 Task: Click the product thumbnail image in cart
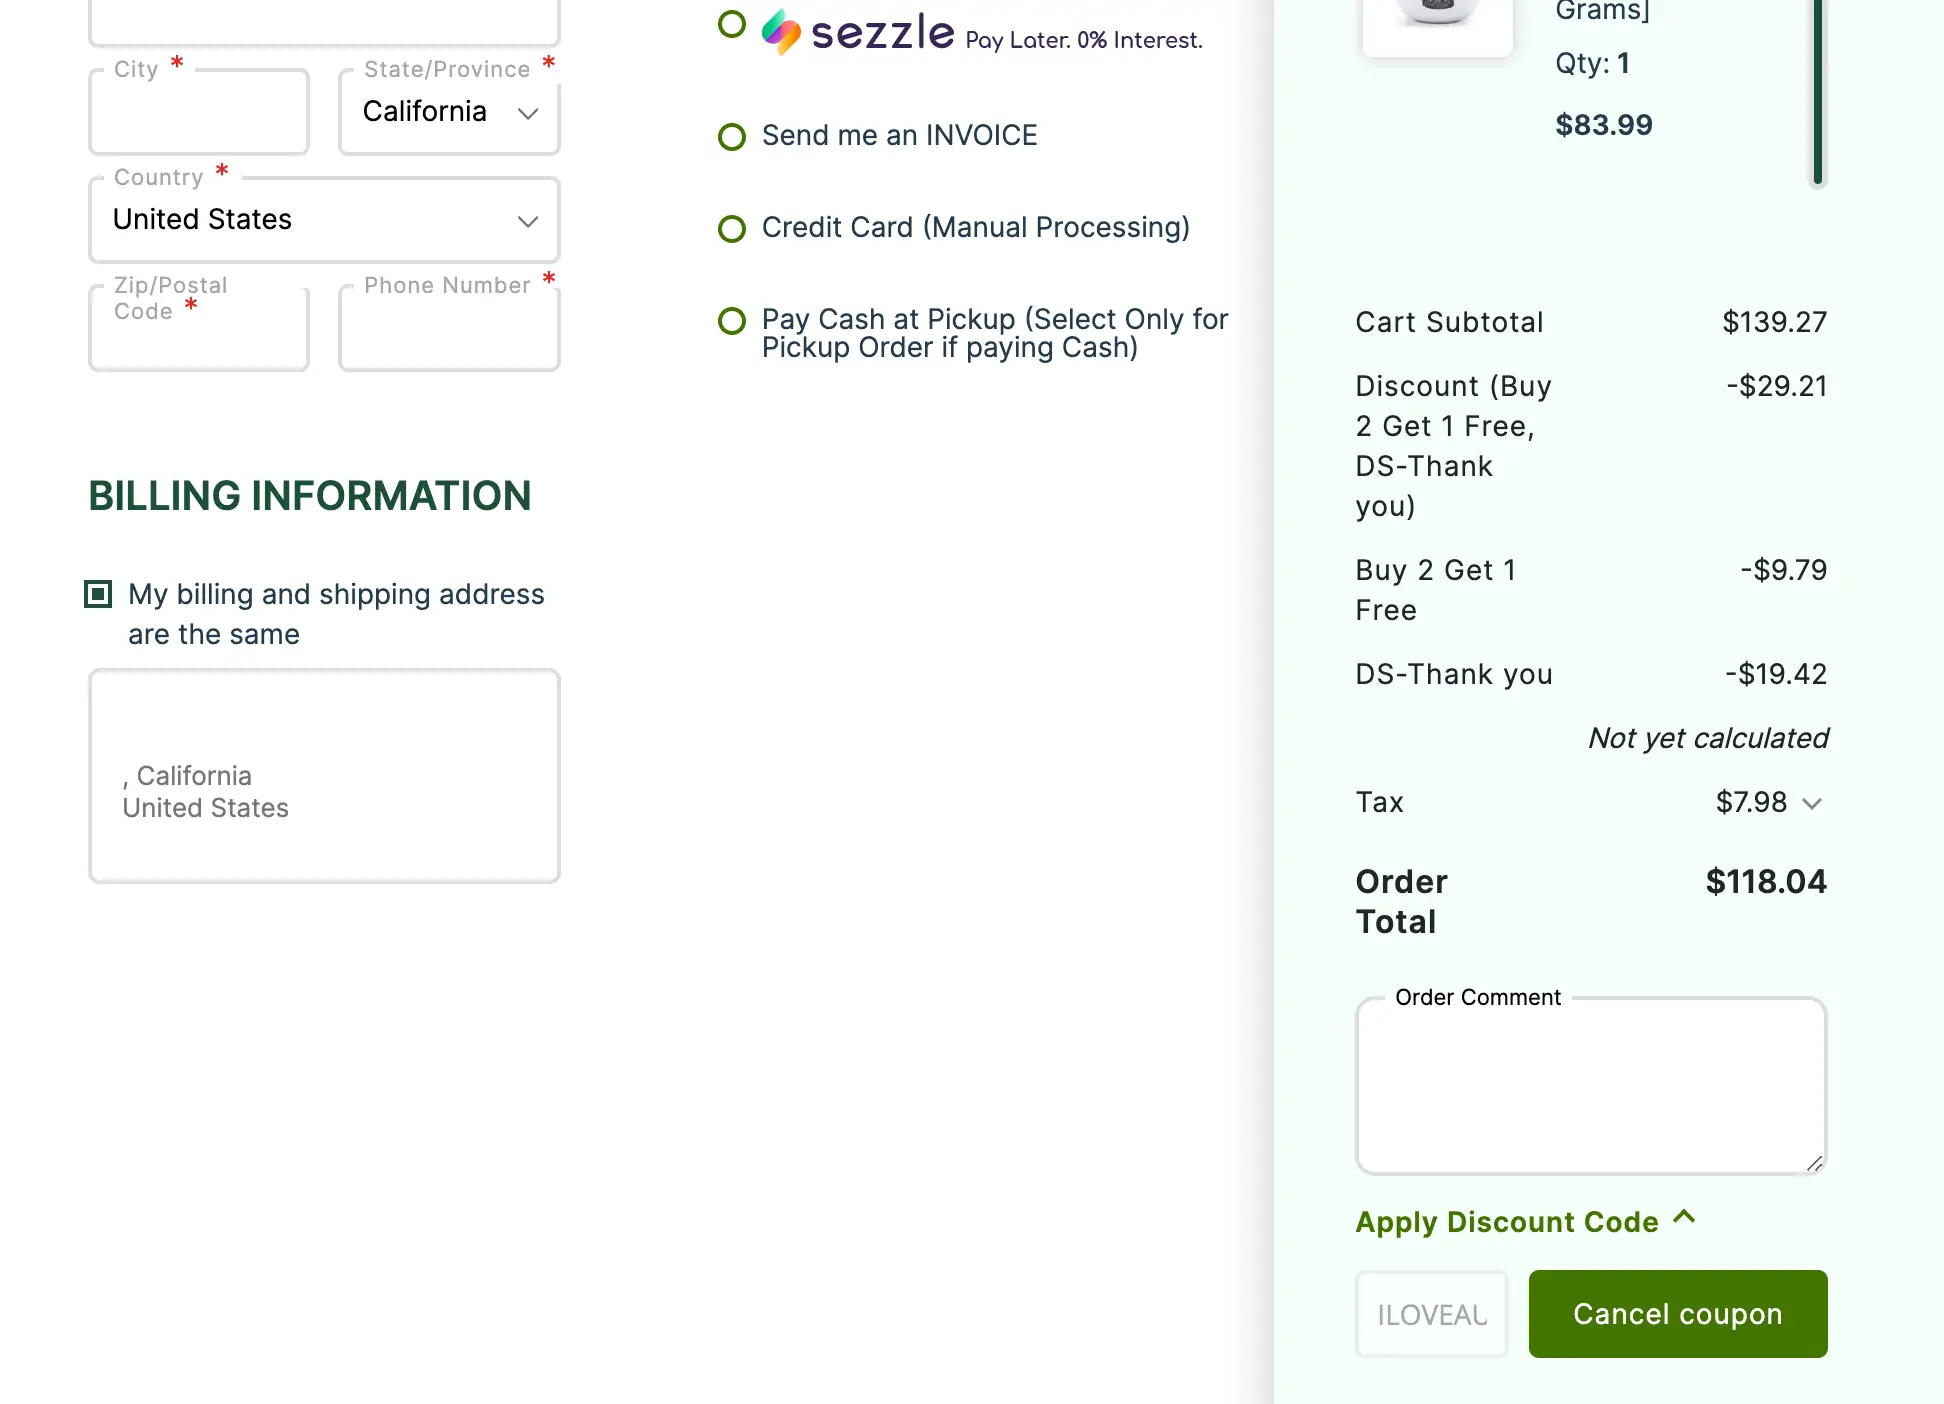point(1437,20)
